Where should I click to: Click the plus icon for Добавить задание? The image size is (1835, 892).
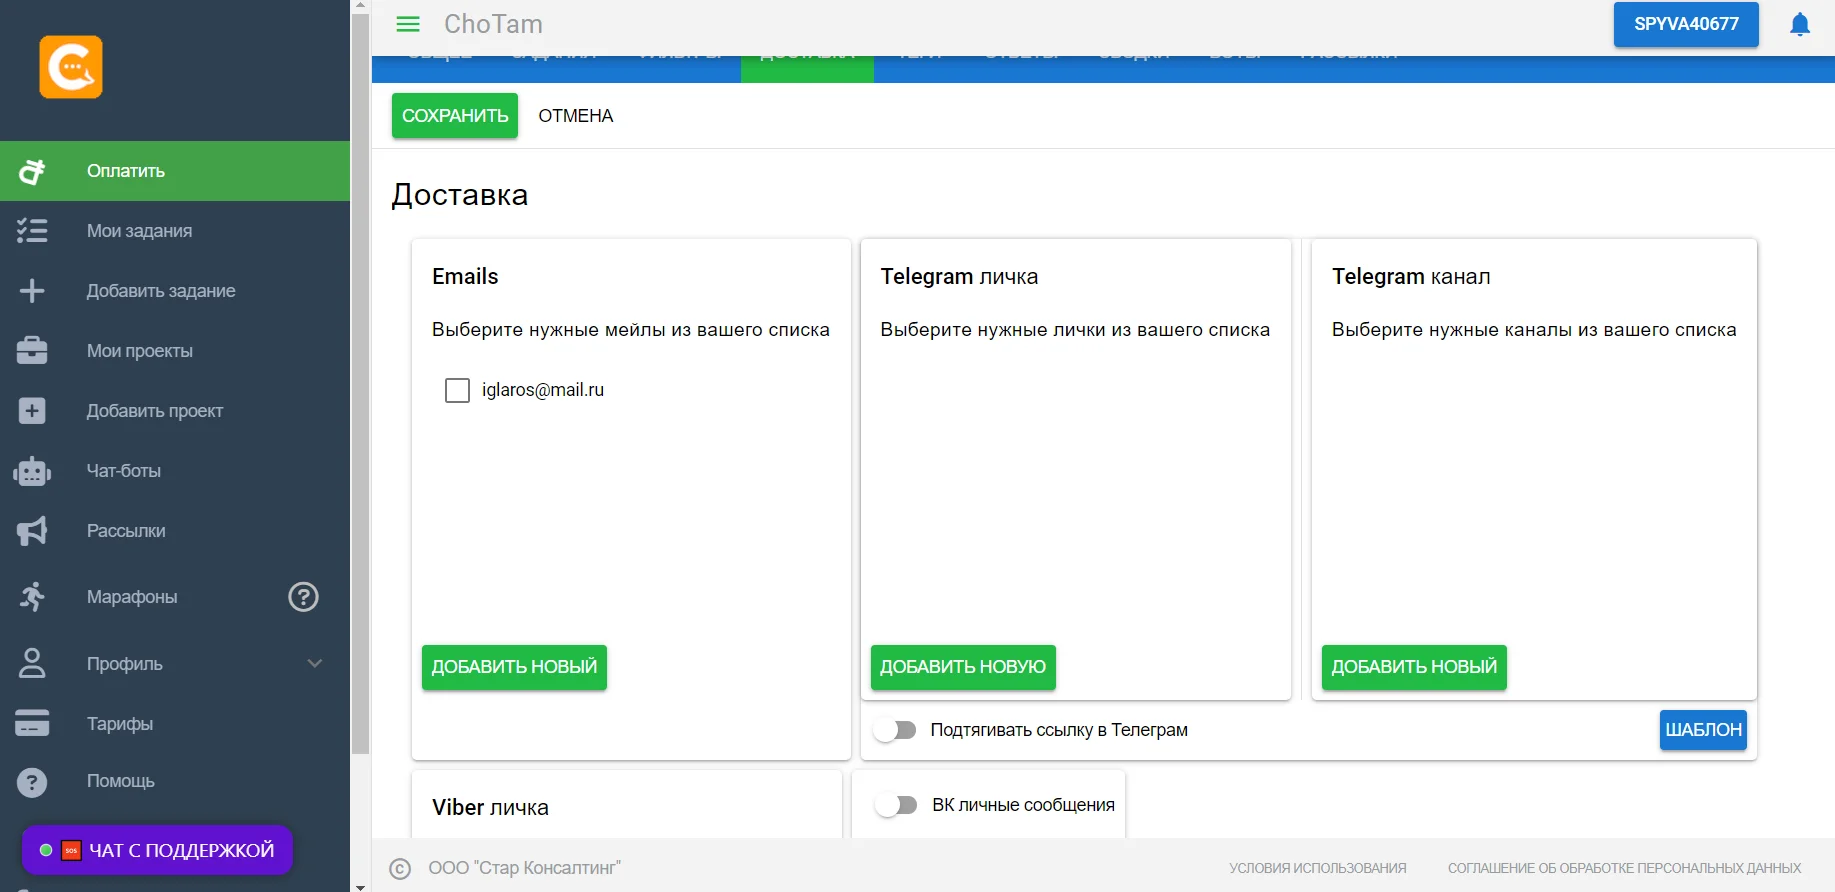click(x=32, y=291)
